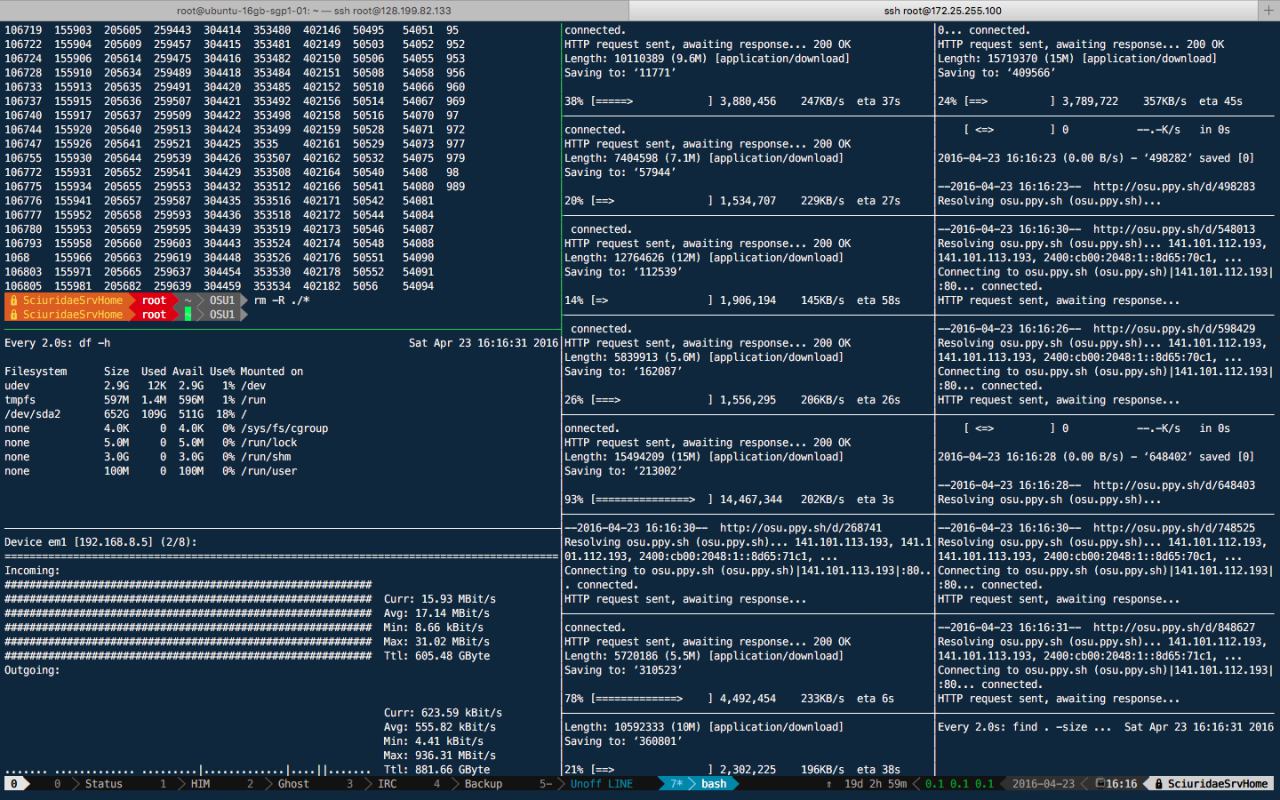Switch to the ssh root@172.25.255.100 tab
1280x800 pixels.
point(942,10)
